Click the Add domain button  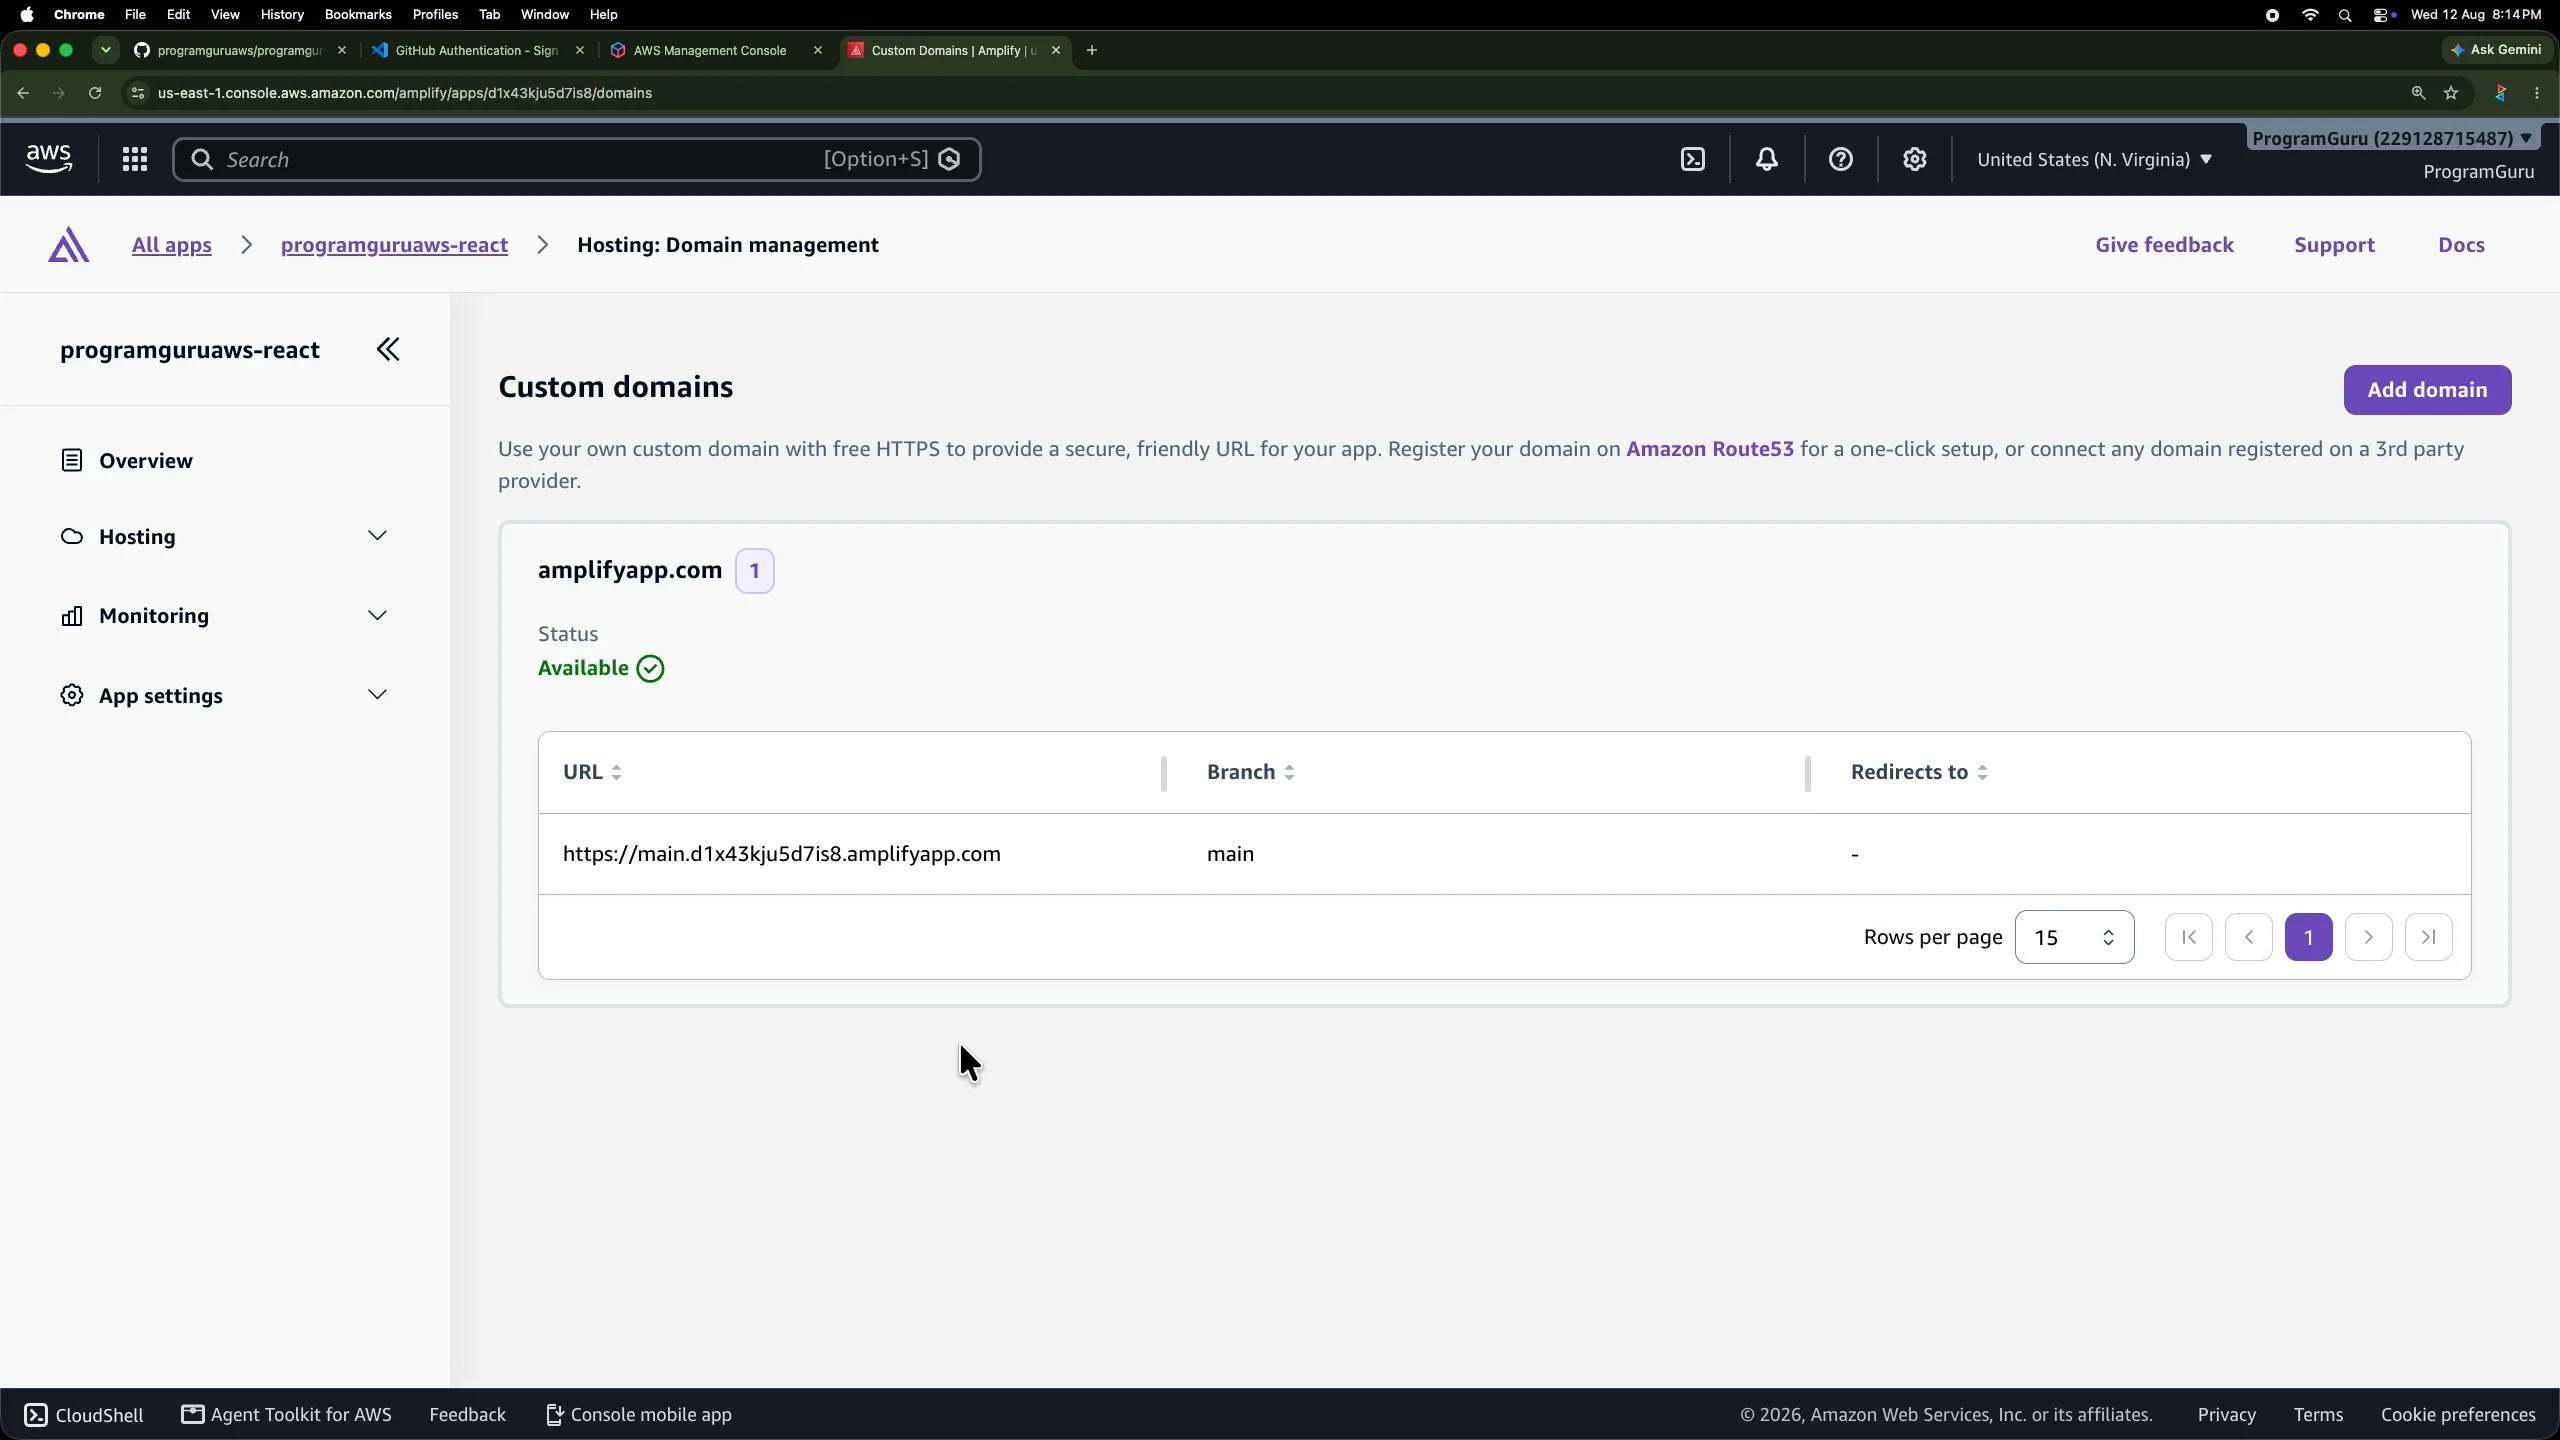pyautogui.click(x=2427, y=390)
